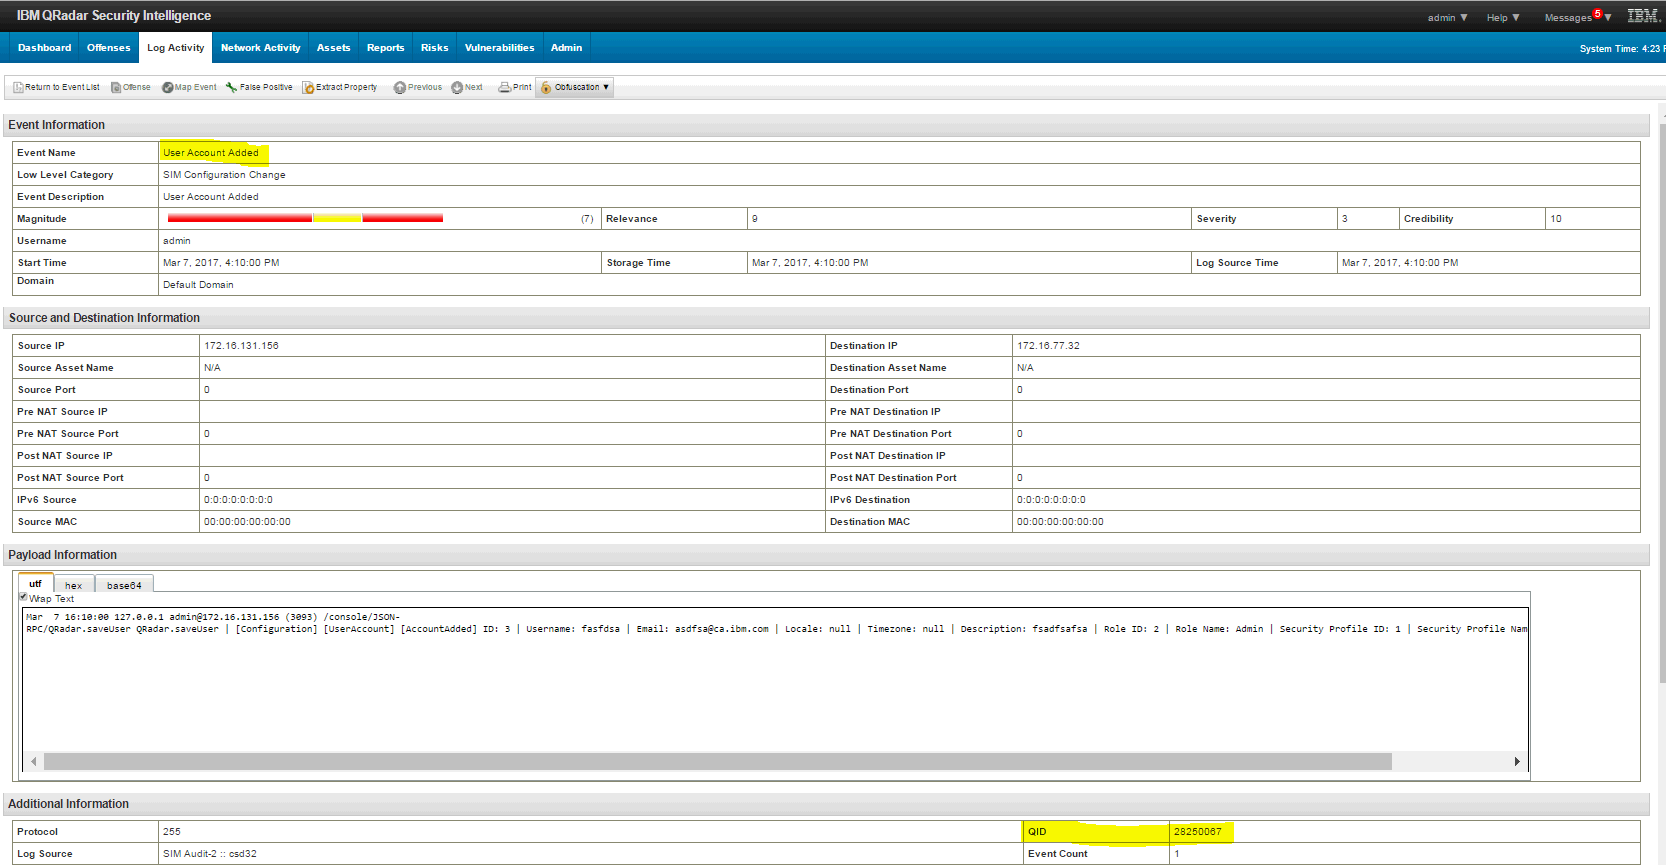
Task: Open the Offenses tab
Action: coord(109,48)
